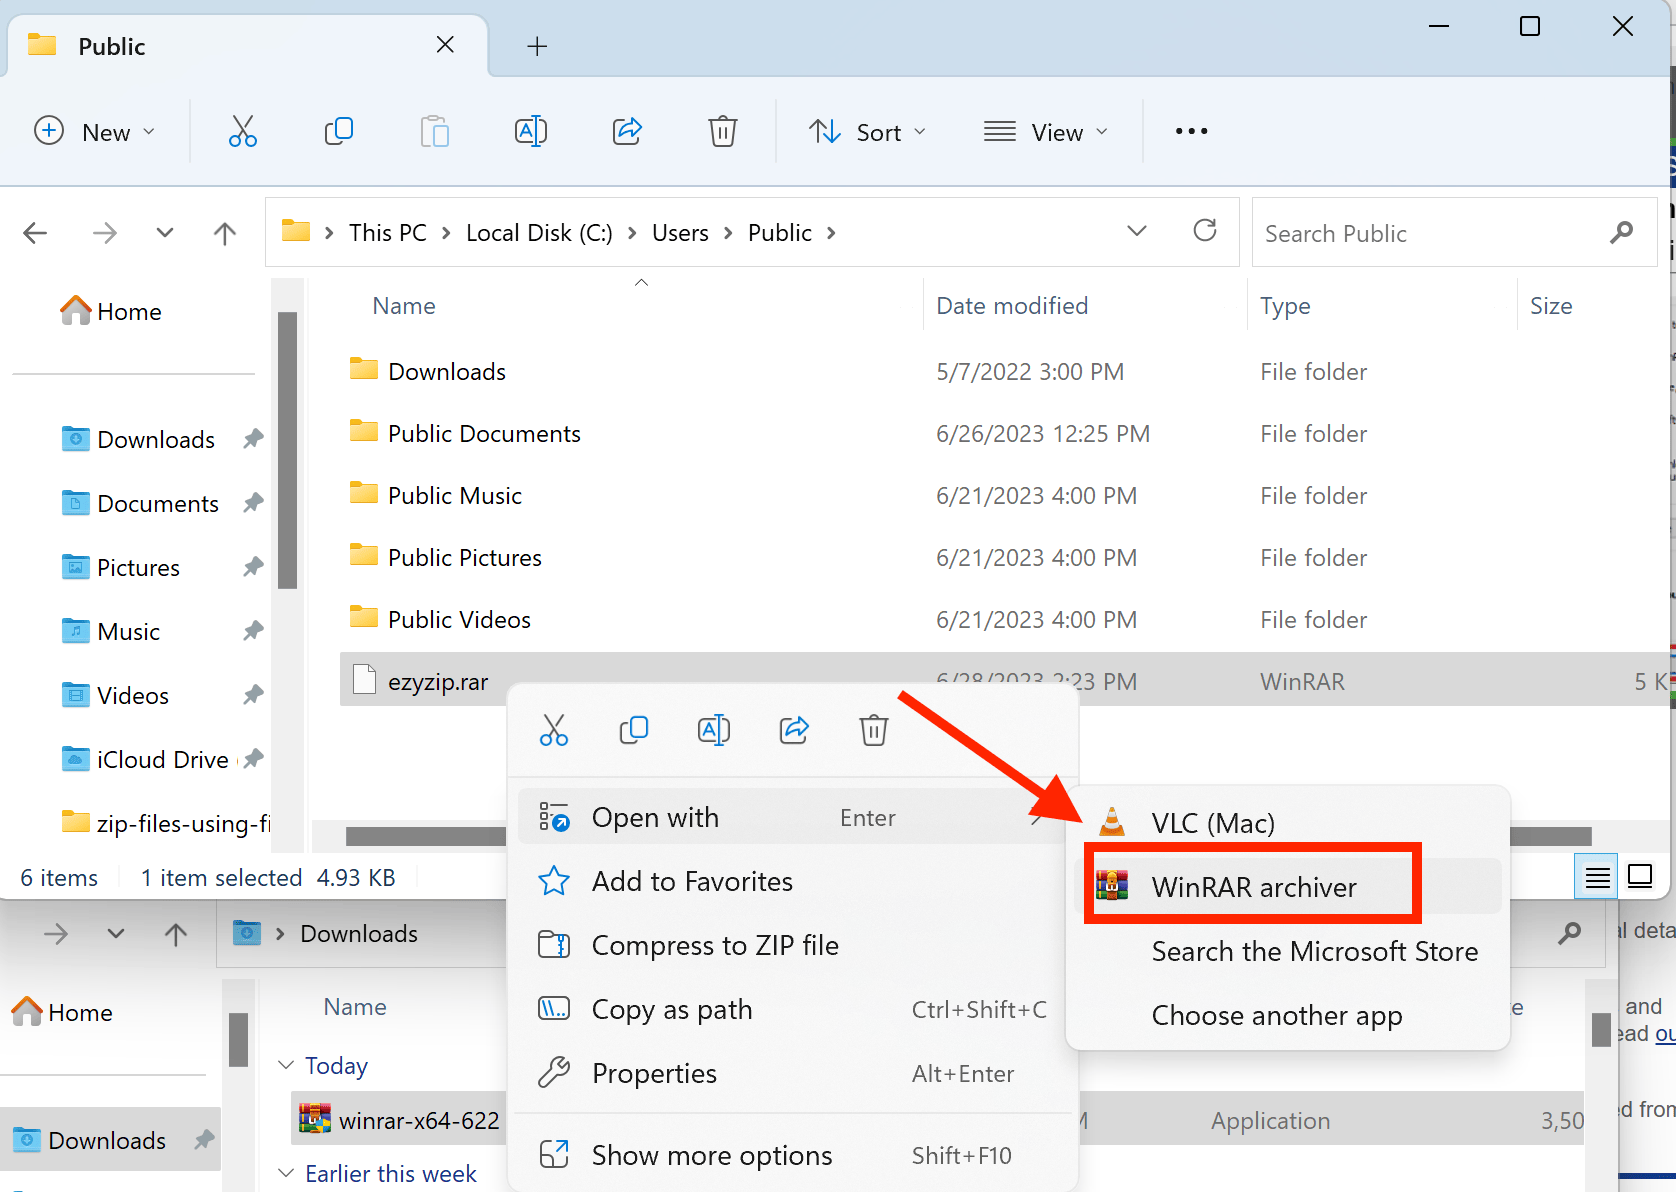Click Choose another app
The width and height of the screenshot is (1676, 1192).
(x=1277, y=1015)
